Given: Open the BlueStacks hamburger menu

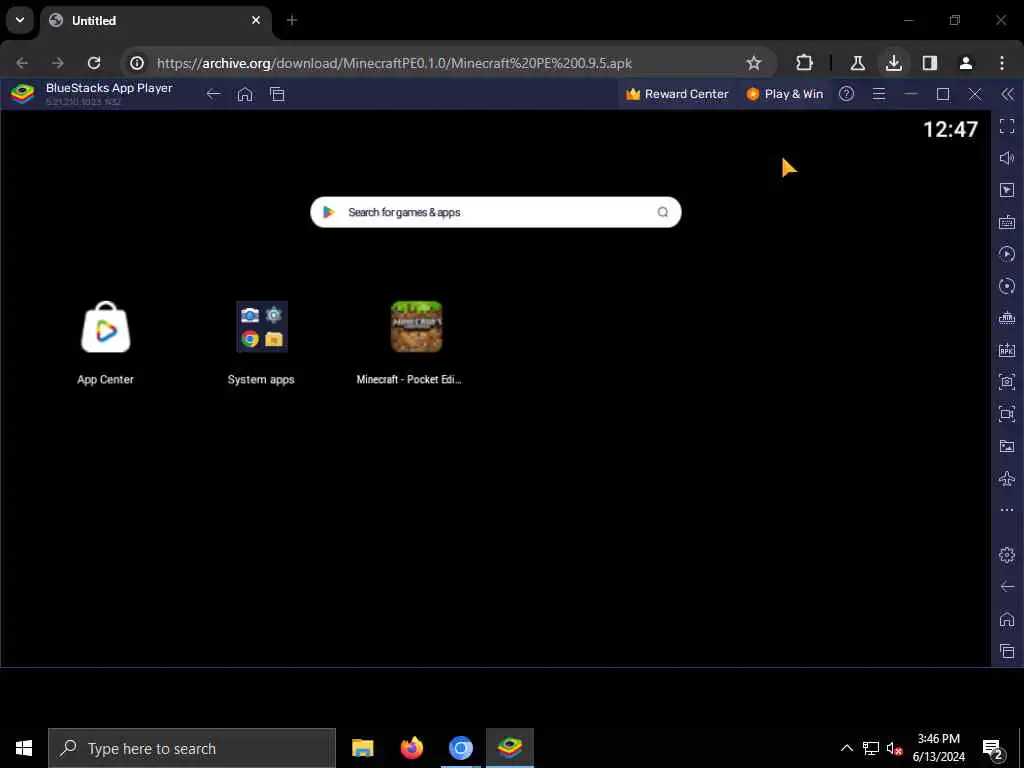Looking at the screenshot, I should pyautogui.click(x=879, y=94).
